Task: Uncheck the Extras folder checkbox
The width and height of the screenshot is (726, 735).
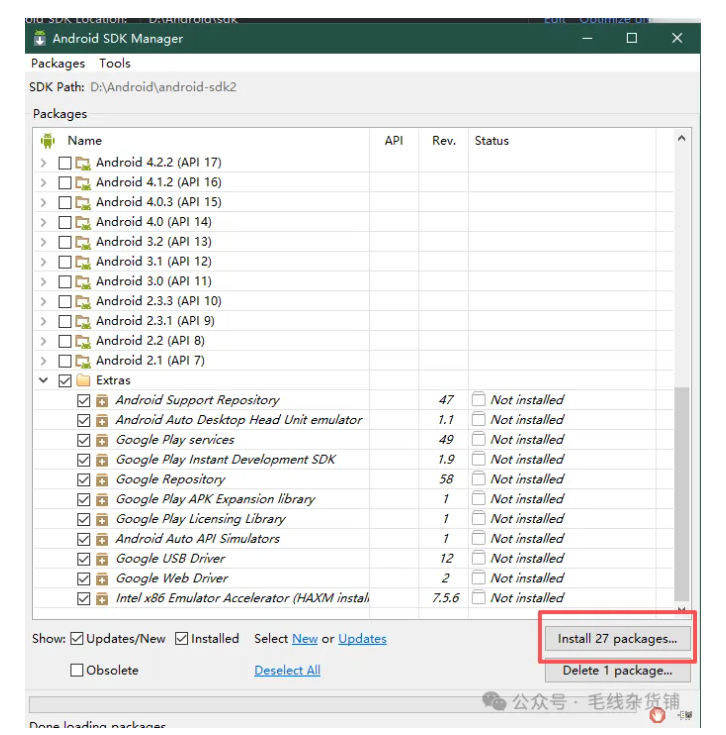Action: pyautogui.click(x=65, y=381)
